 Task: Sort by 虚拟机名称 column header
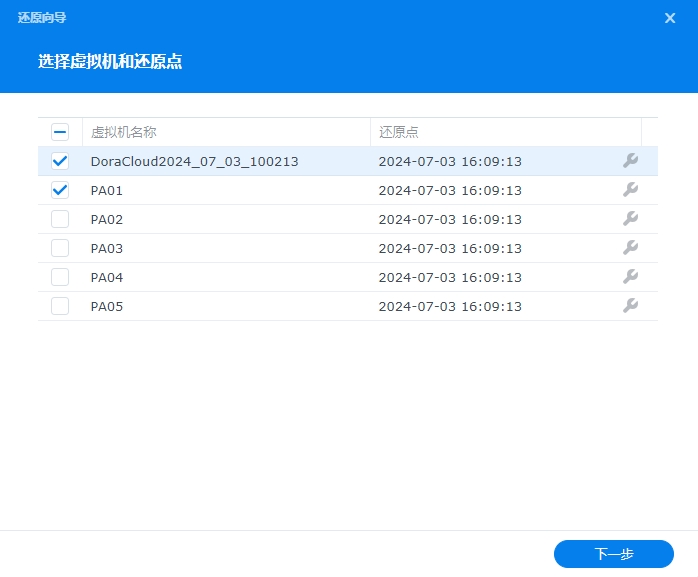[x=124, y=132]
